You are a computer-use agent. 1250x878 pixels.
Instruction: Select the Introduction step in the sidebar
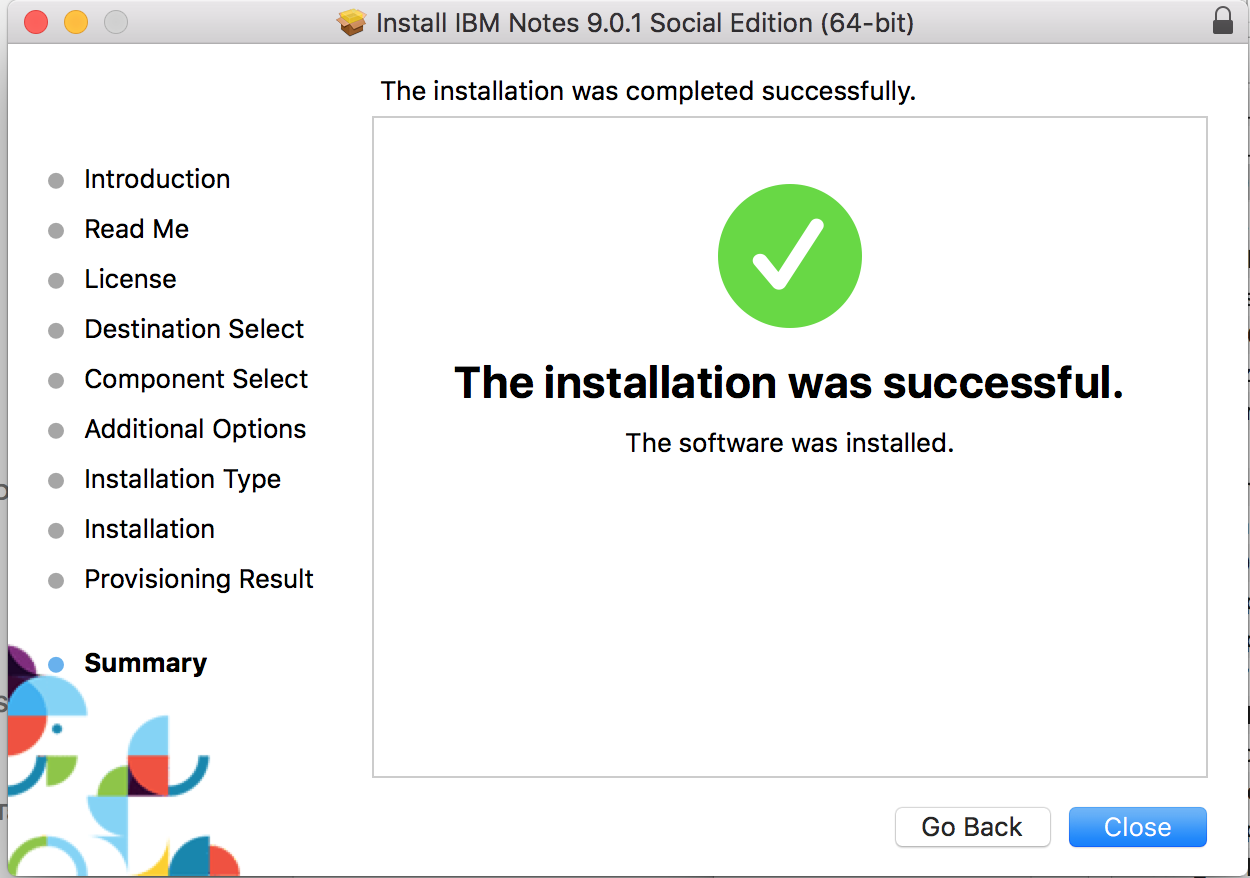[157, 179]
